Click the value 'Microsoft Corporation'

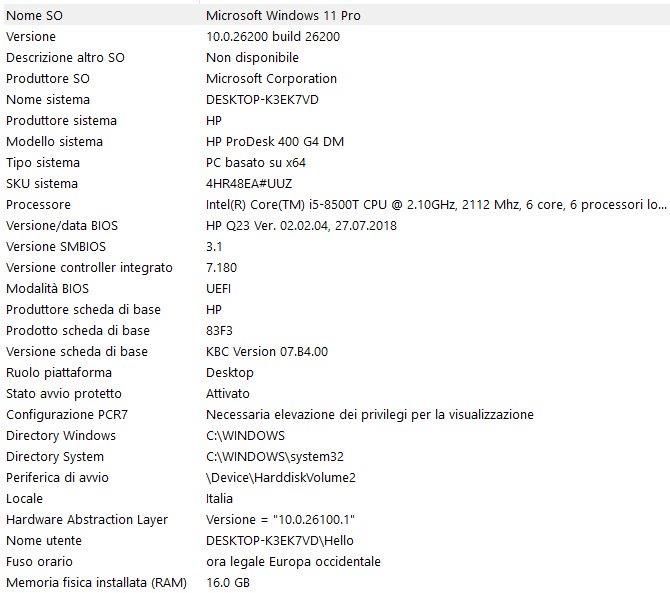click(271, 78)
